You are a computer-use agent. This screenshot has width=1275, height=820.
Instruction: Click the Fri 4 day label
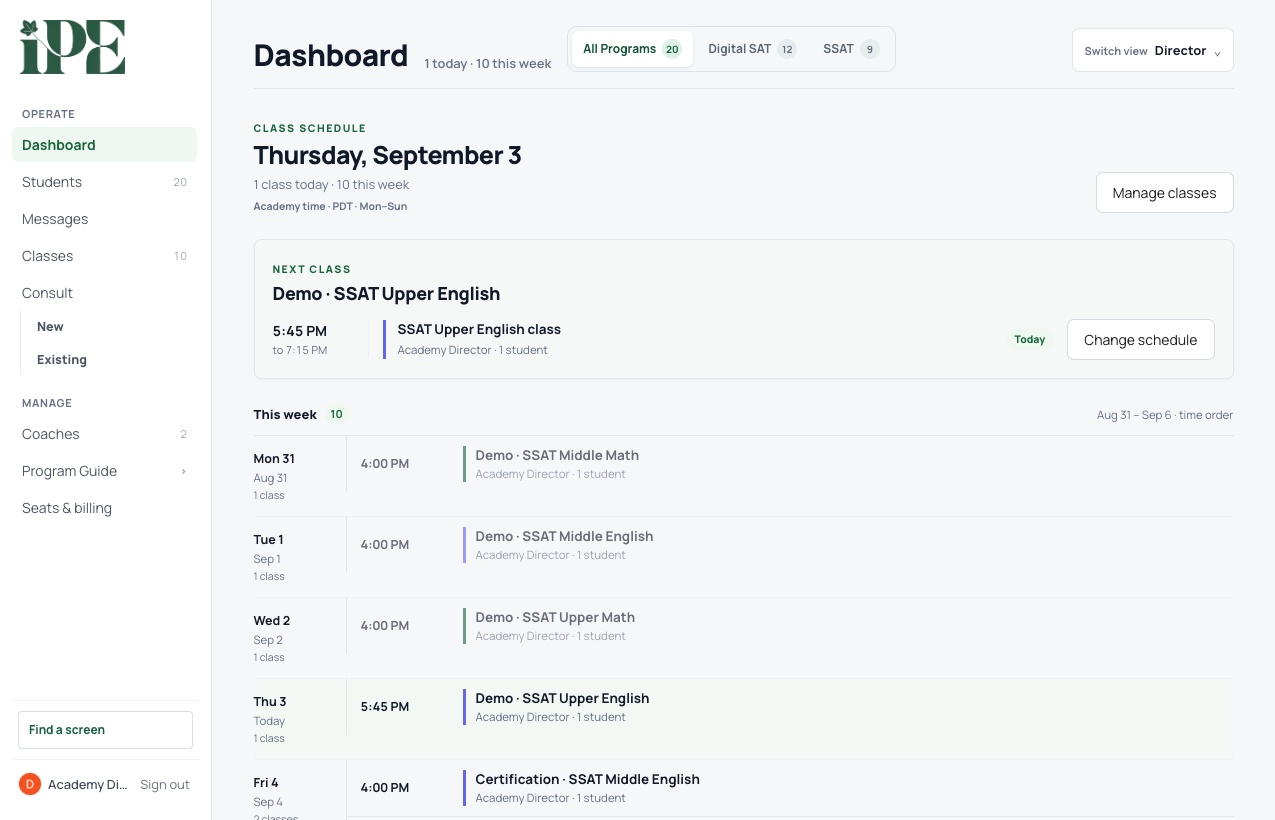click(x=266, y=783)
